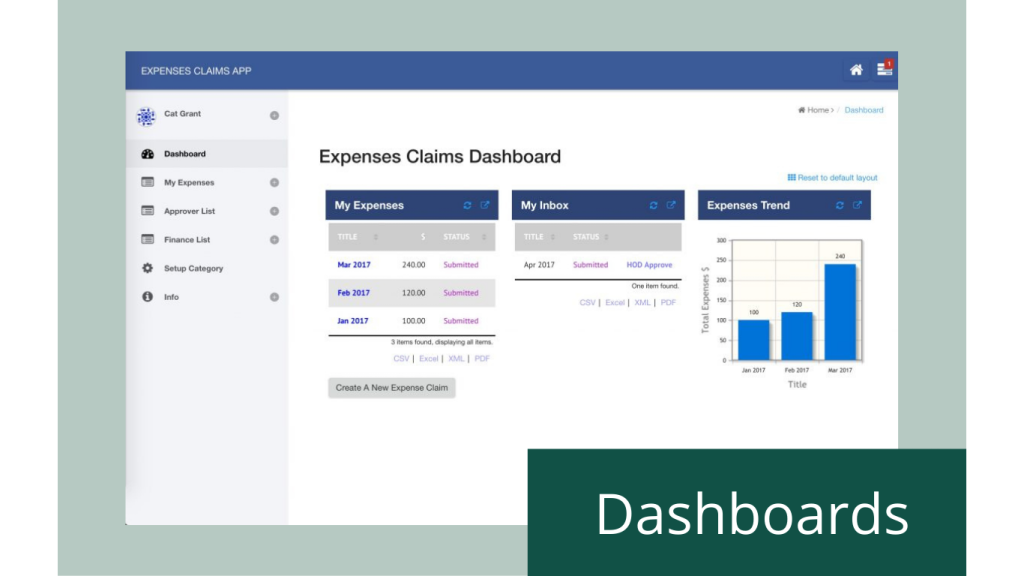Open My Inbox panel via external link icon
The height and width of the screenshot is (576, 1024).
click(671, 205)
